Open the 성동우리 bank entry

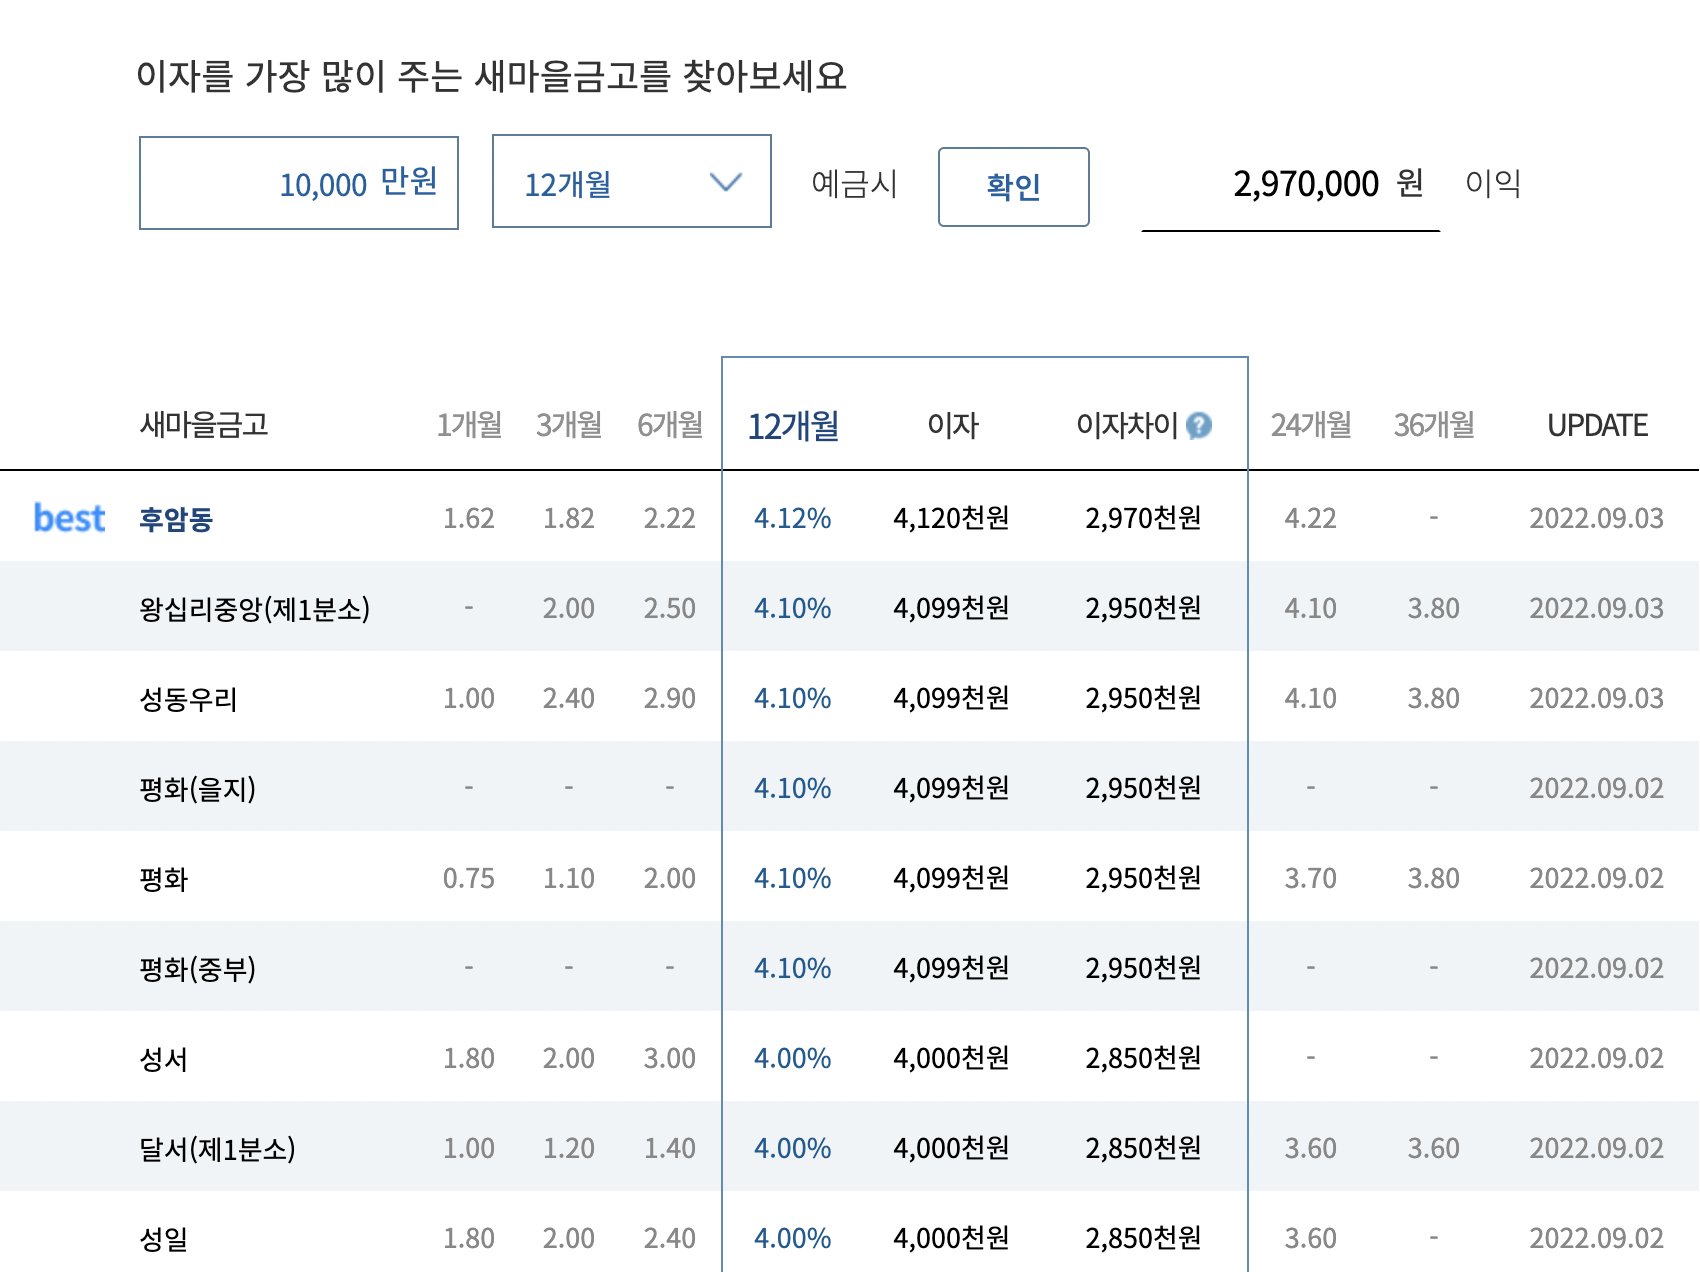[x=188, y=699]
